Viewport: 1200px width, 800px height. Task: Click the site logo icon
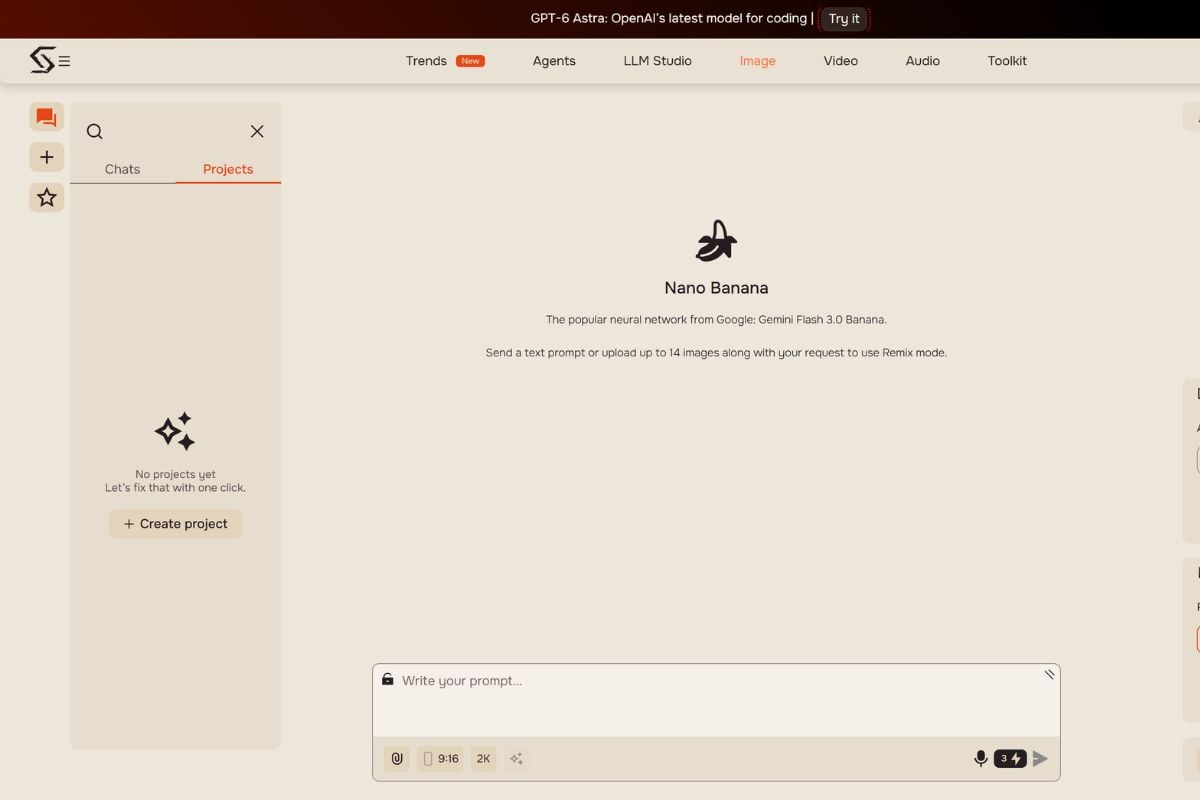tap(42, 60)
